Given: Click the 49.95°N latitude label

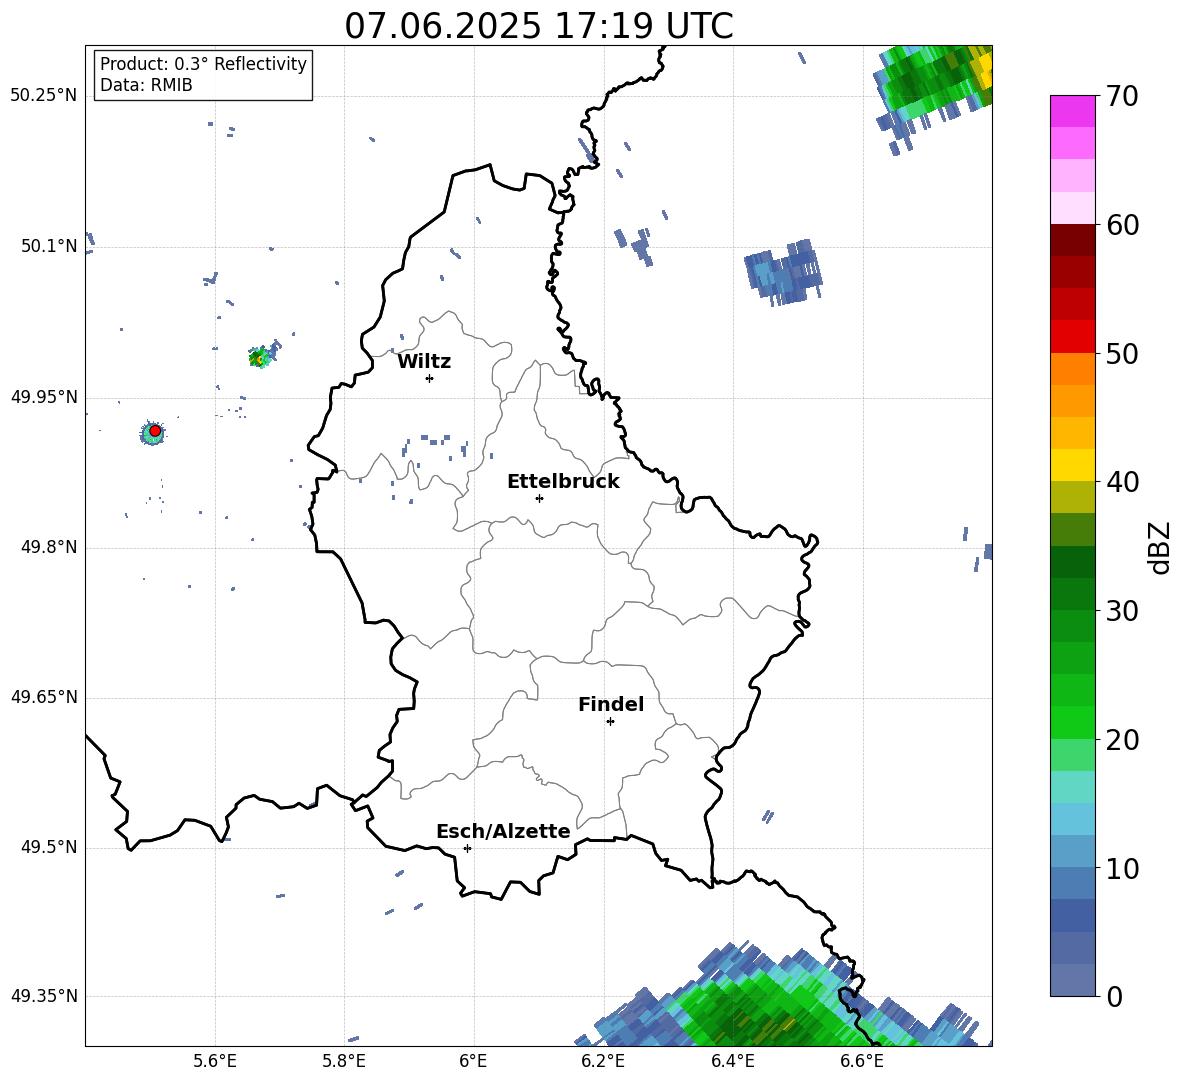Looking at the screenshot, I should click(44, 397).
